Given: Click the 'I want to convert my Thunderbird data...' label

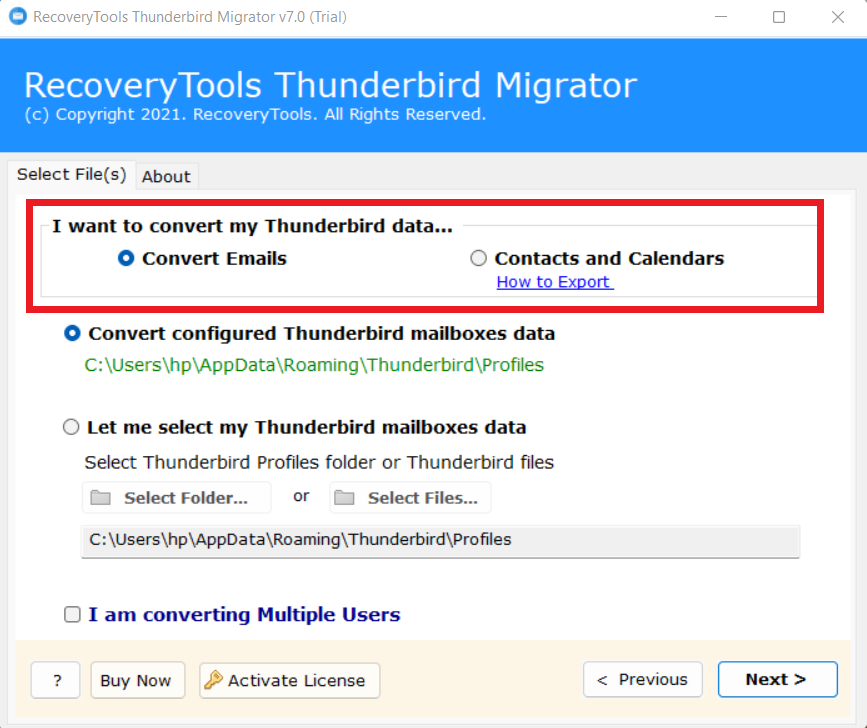Looking at the screenshot, I should click(x=252, y=226).
